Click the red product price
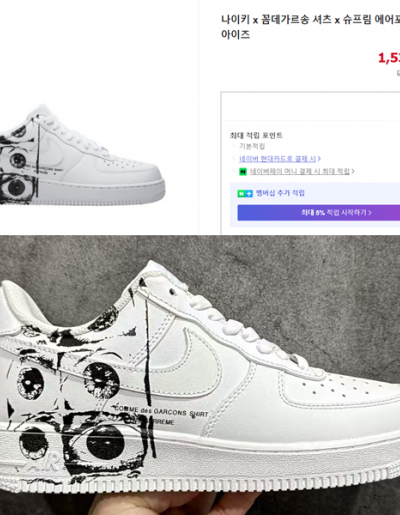 [389, 58]
